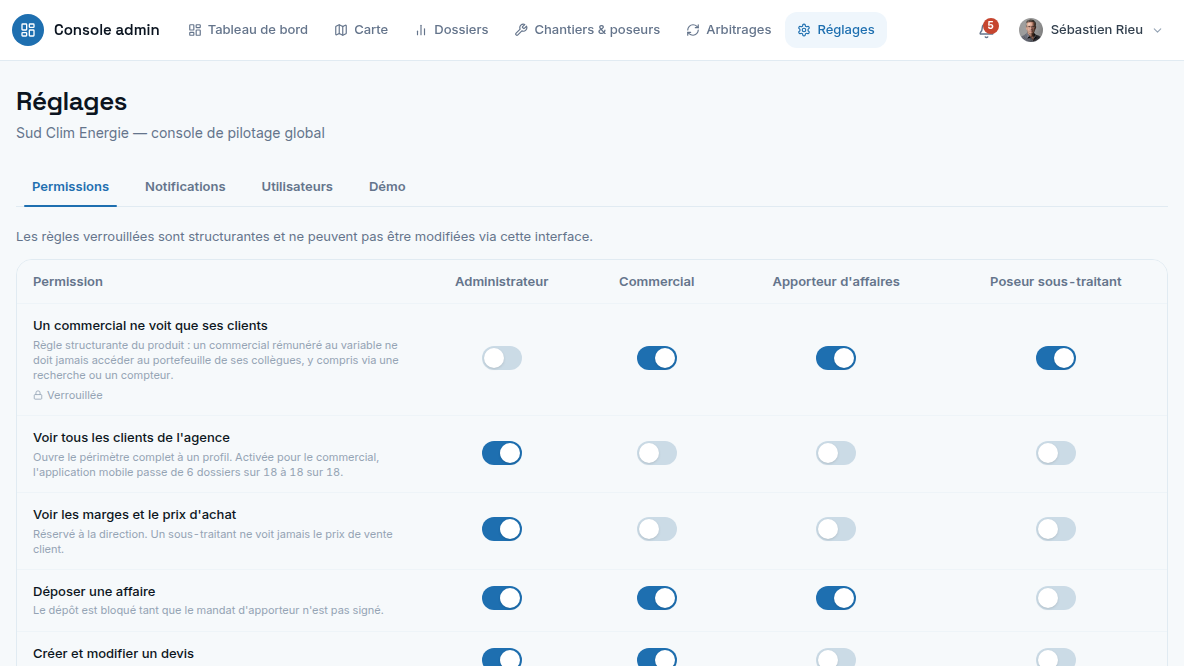This screenshot has height=666, width=1184.
Task: Click the Verrouillée lock icon
Action: (38, 395)
